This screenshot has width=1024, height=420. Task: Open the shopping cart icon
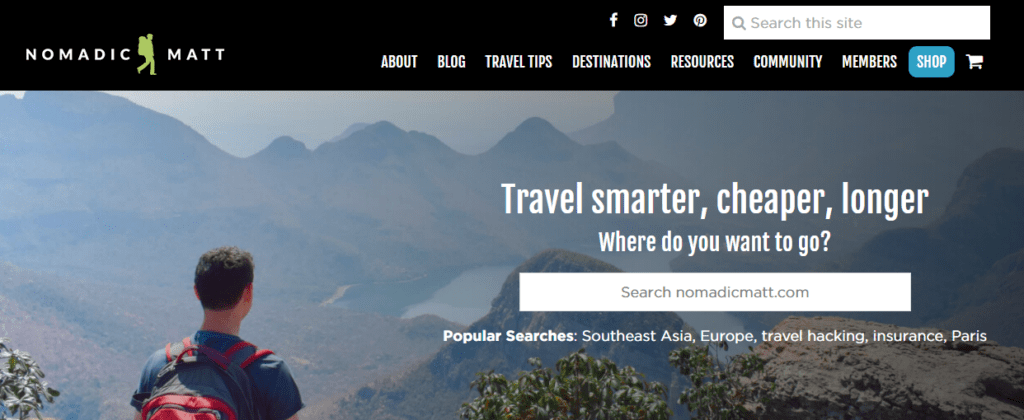[x=974, y=62]
